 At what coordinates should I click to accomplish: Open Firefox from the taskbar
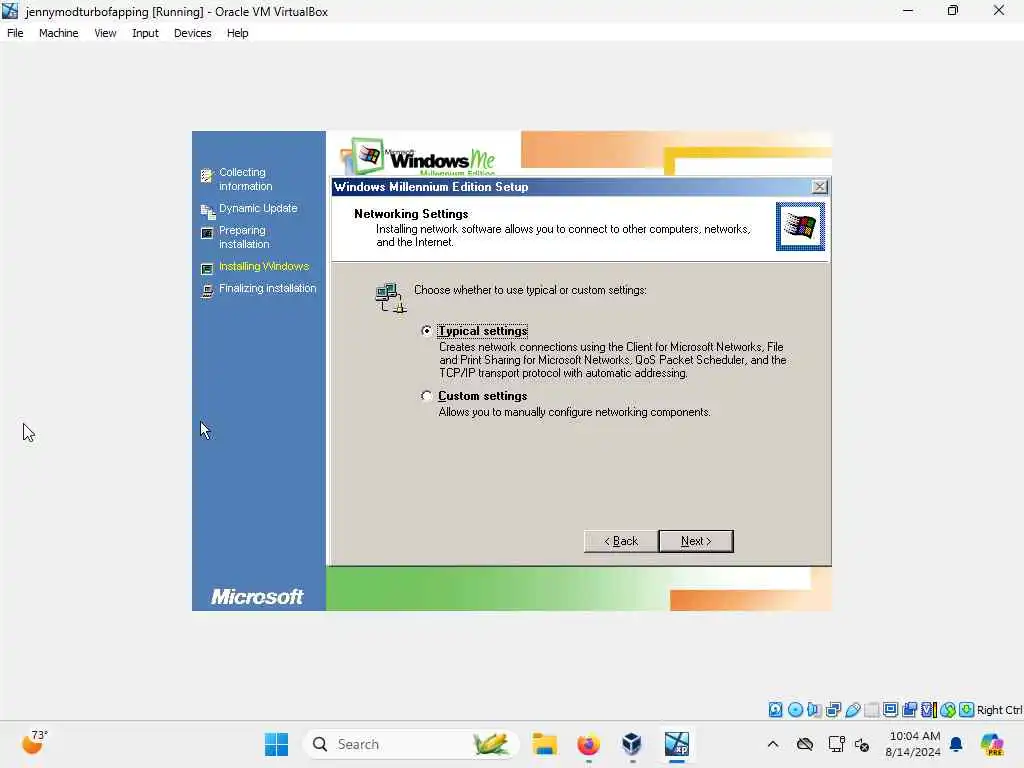[x=588, y=744]
